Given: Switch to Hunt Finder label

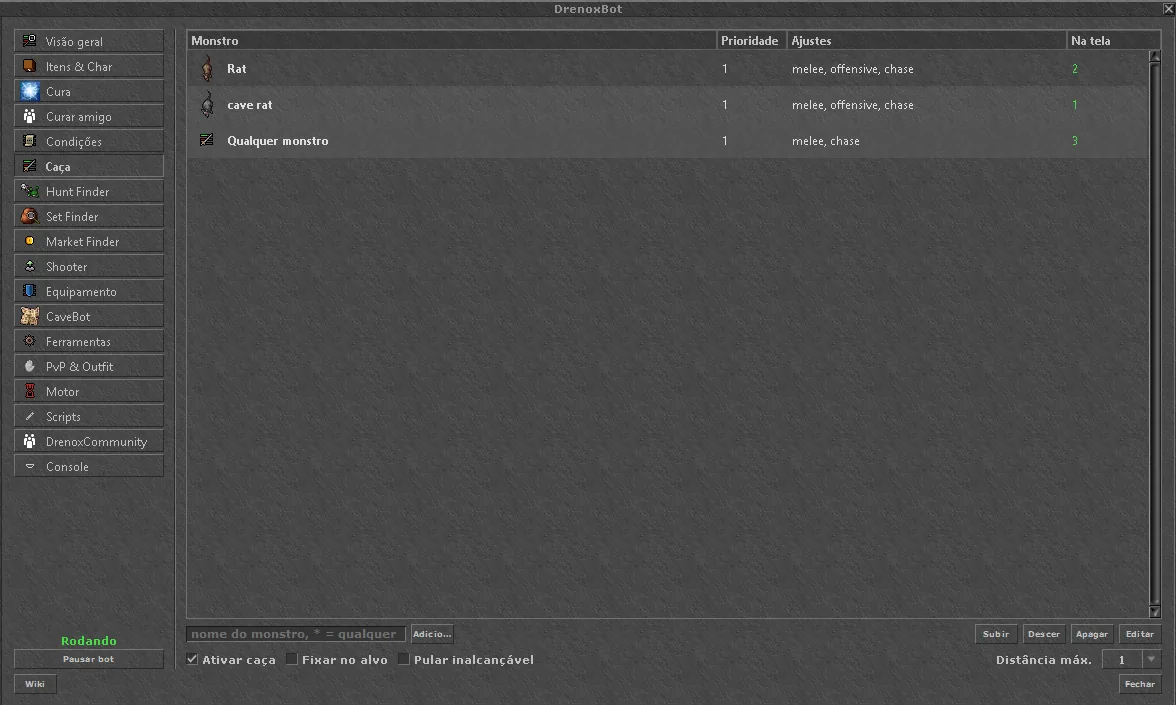Looking at the screenshot, I should pos(77,192).
